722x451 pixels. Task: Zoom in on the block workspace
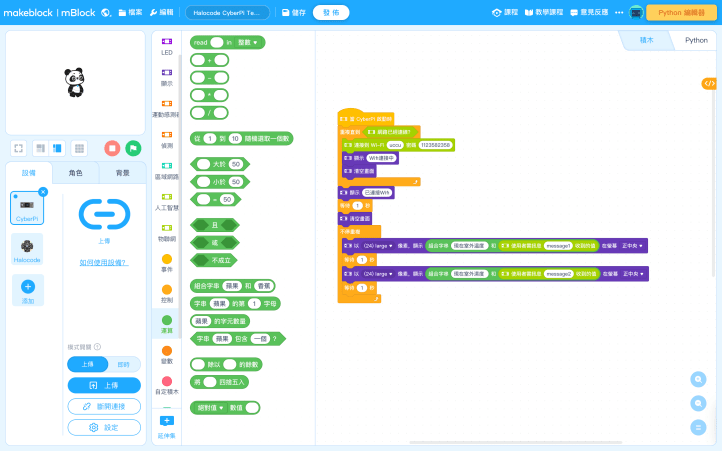pos(698,379)
